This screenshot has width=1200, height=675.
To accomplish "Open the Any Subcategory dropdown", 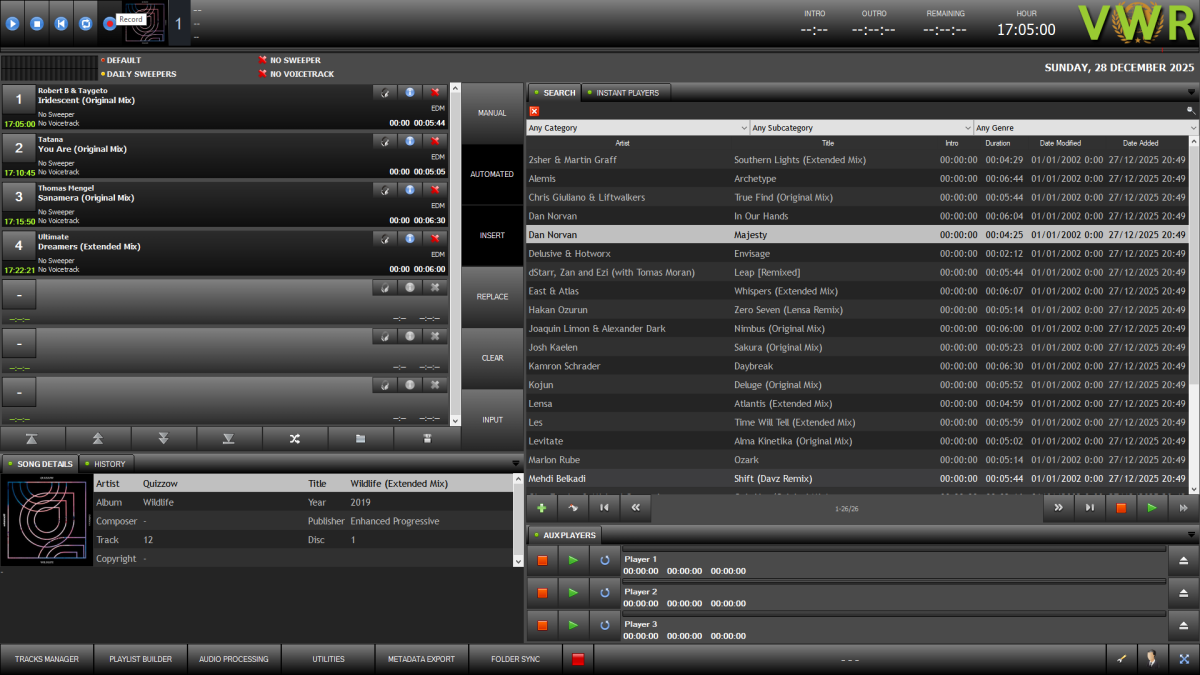I will (860, 127).
